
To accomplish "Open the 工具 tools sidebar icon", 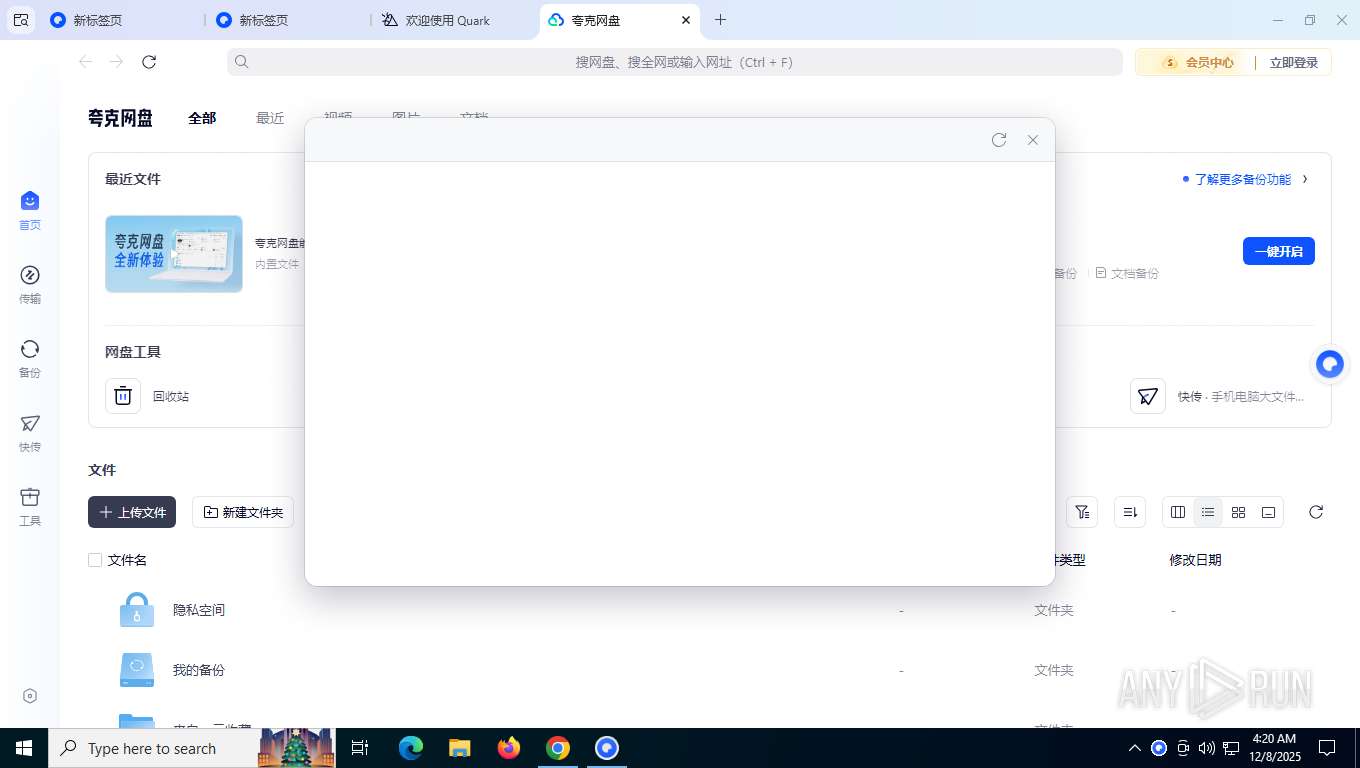I will point(30,497).
